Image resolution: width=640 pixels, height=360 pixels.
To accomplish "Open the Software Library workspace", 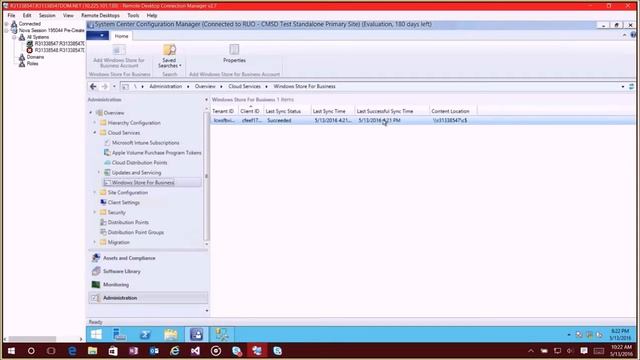I will click(x=148, y=271).
